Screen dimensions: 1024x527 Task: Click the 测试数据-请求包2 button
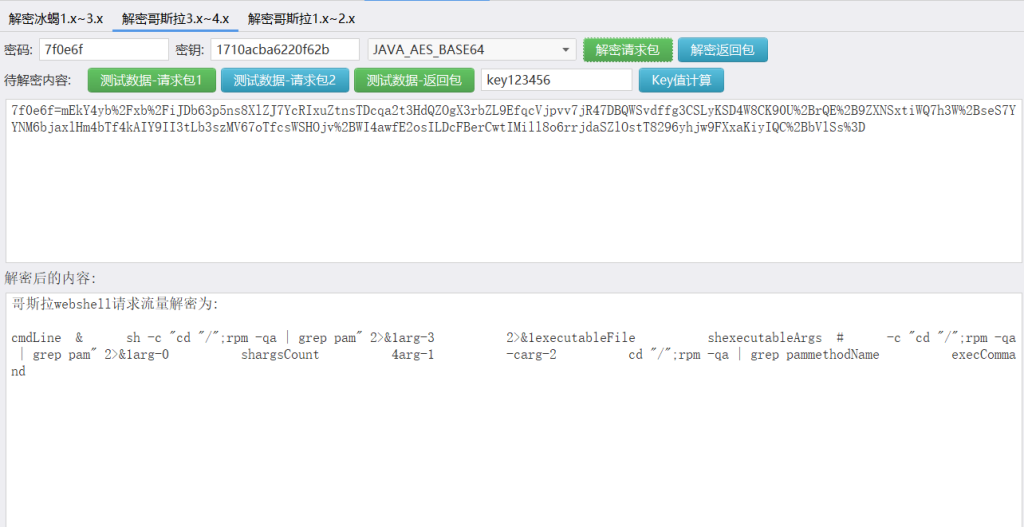pos(284,80)
